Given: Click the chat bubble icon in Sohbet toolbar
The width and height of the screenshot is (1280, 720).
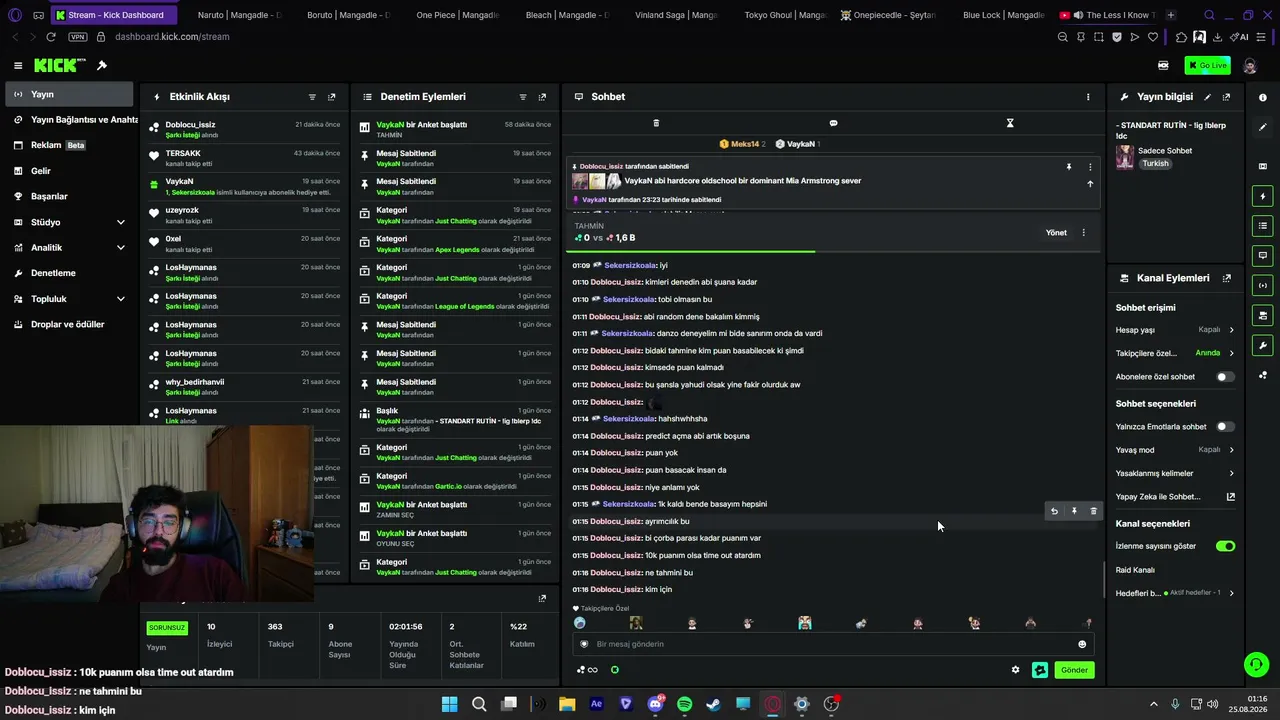Looking at the screenshot, I should click(833, 123).
